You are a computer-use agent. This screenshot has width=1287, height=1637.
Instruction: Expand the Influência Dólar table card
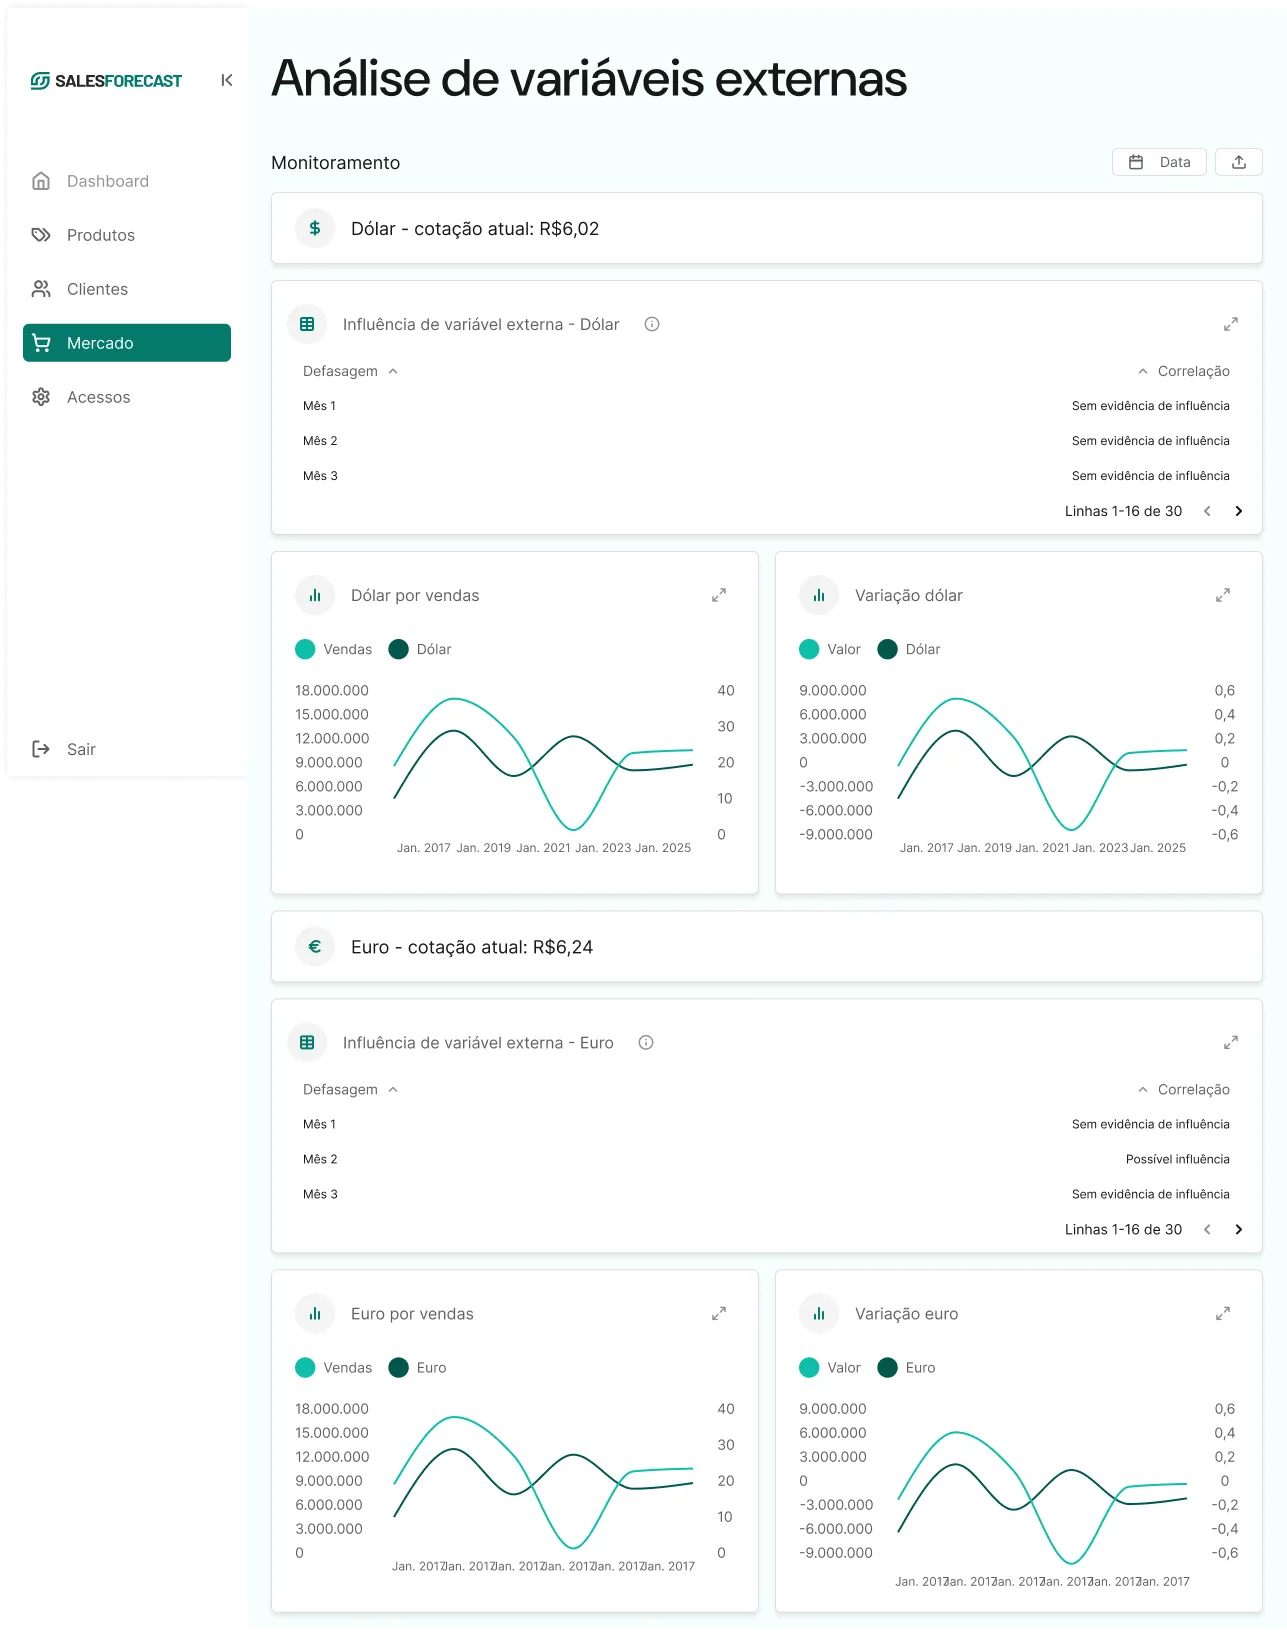point(1231,324)
